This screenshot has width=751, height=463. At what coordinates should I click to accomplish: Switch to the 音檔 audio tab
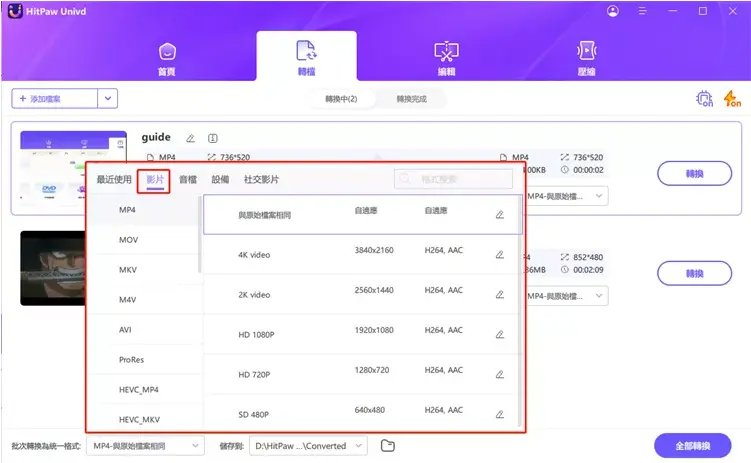tap(188, 179)
